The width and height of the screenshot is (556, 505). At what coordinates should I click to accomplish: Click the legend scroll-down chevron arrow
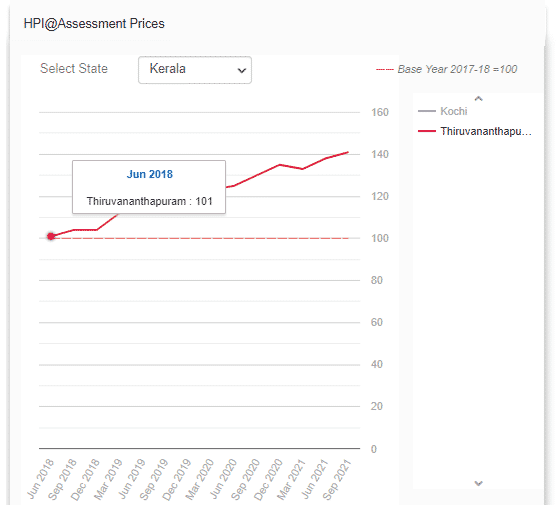[478, 483]
